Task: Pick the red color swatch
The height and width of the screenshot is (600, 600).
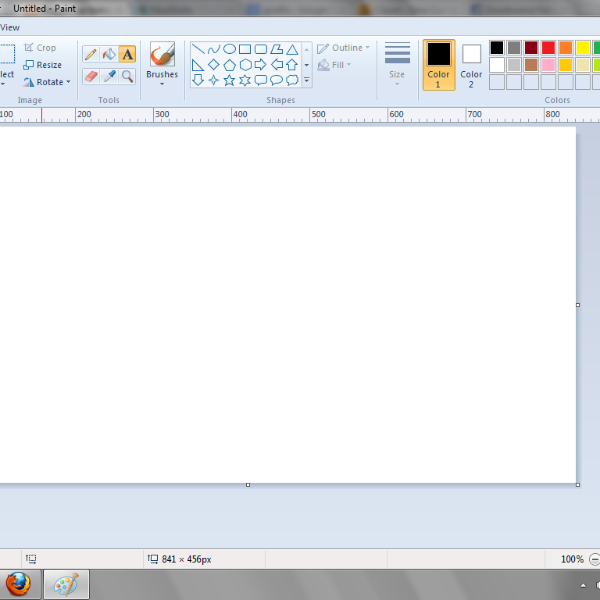Action: pyautogui.click(x=548, y=48)
